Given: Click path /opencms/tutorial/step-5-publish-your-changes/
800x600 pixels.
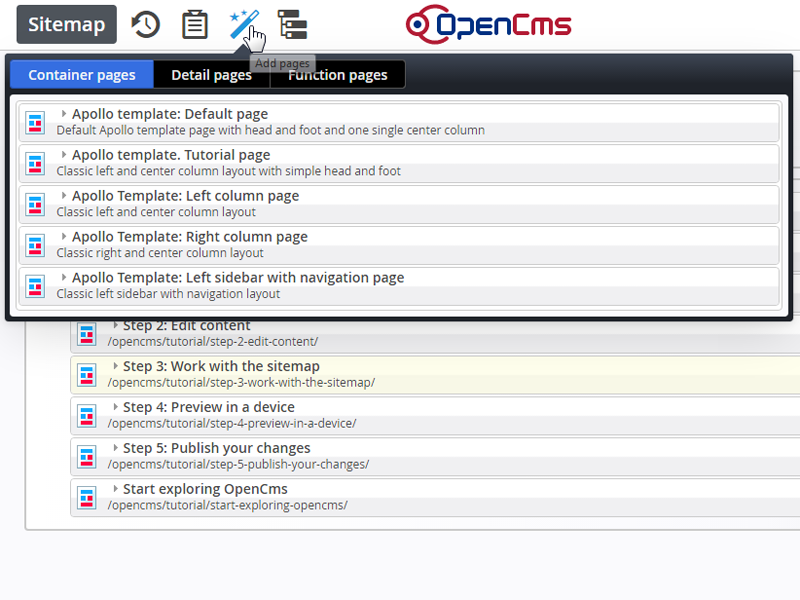Looking at the screenshot, I should 238,464.
